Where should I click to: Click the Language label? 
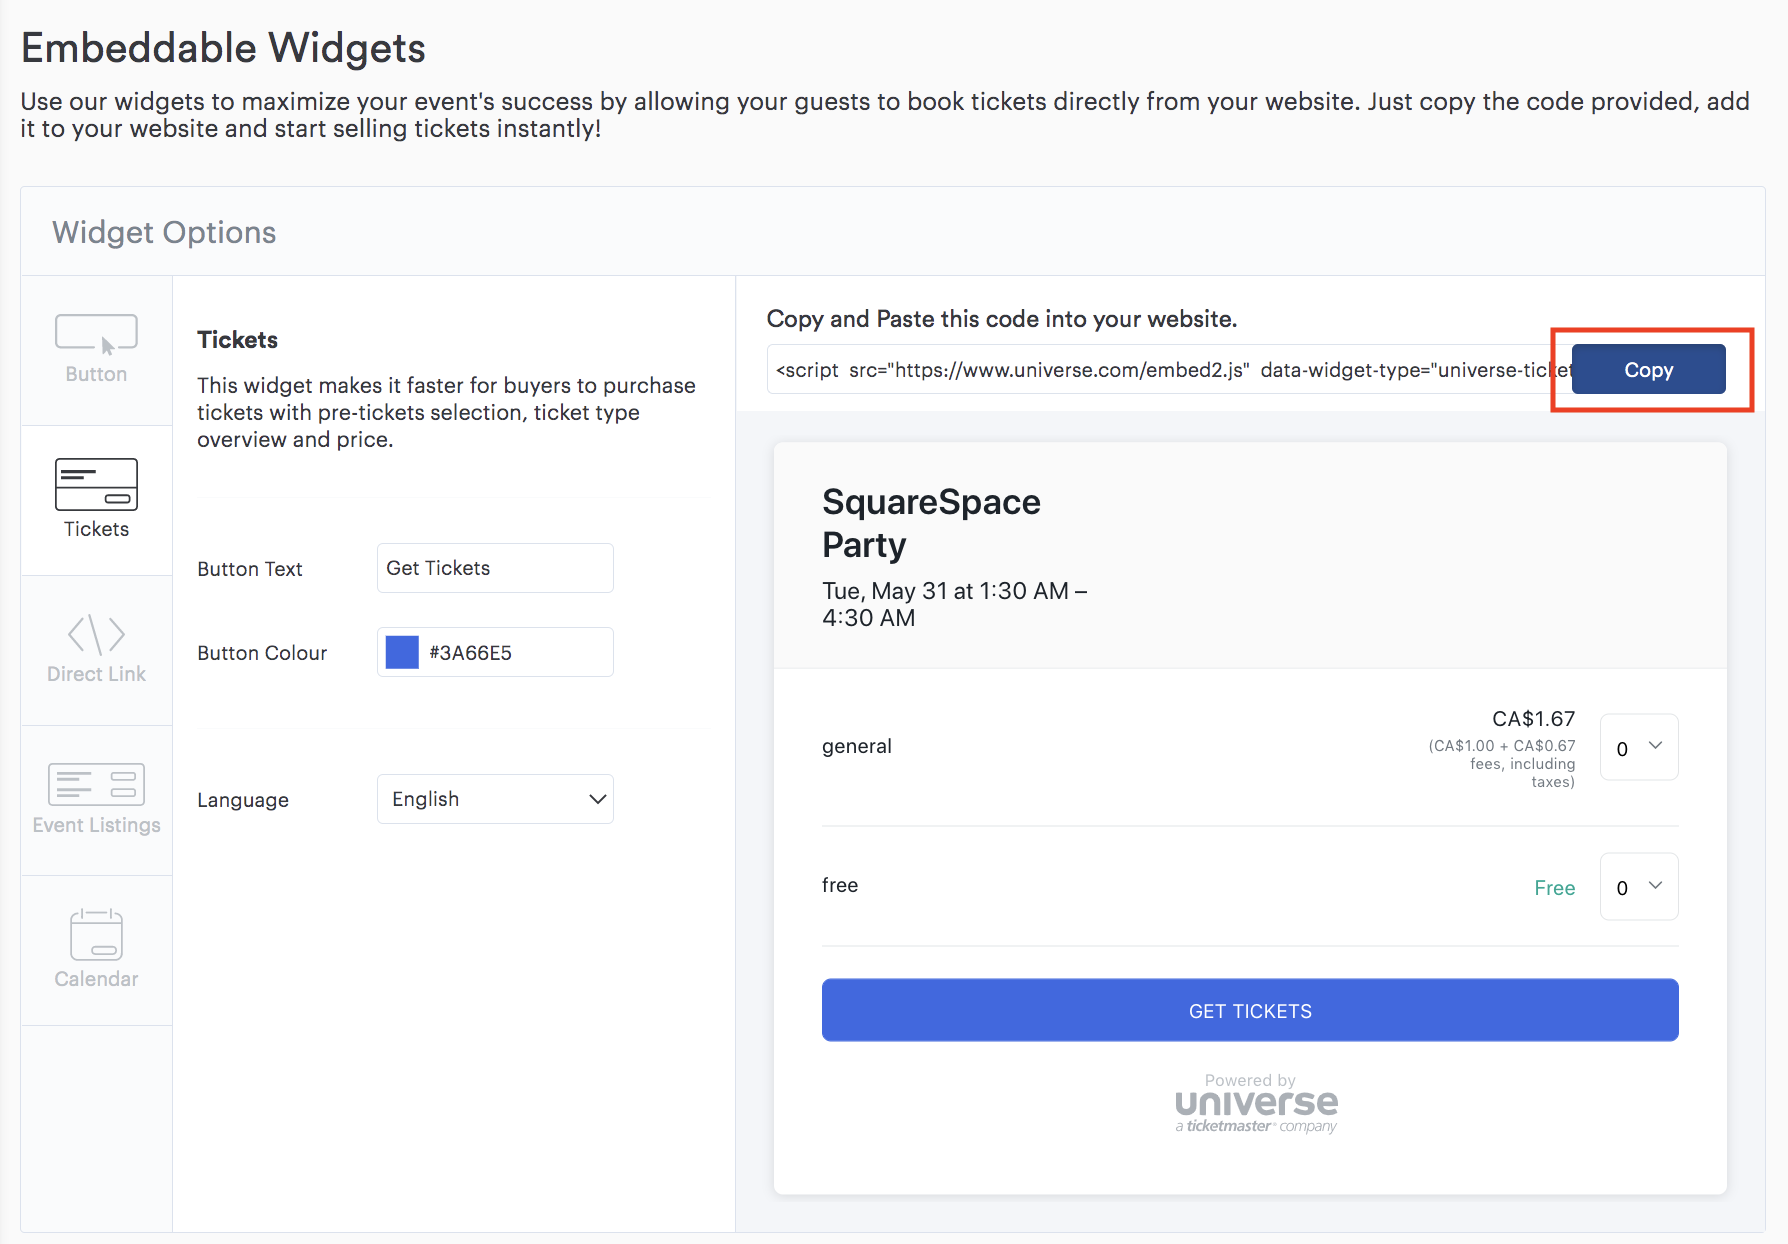pyautogui.click(x=243, y=800)
